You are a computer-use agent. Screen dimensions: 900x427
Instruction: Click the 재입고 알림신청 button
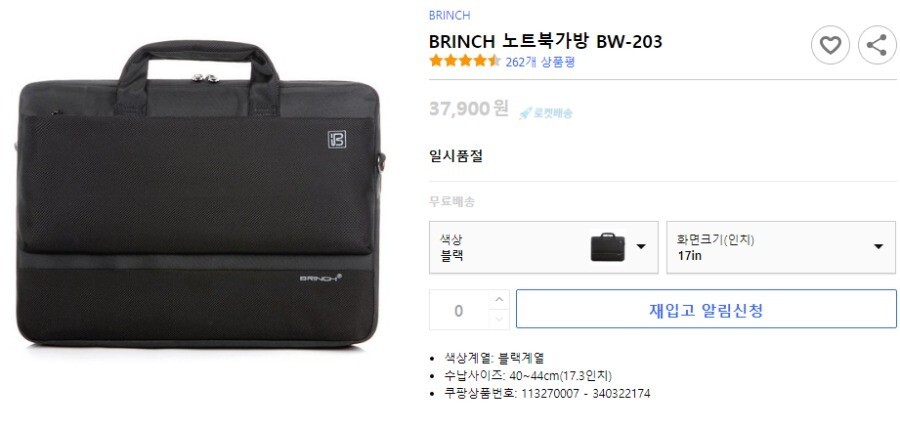coord(706,309)
